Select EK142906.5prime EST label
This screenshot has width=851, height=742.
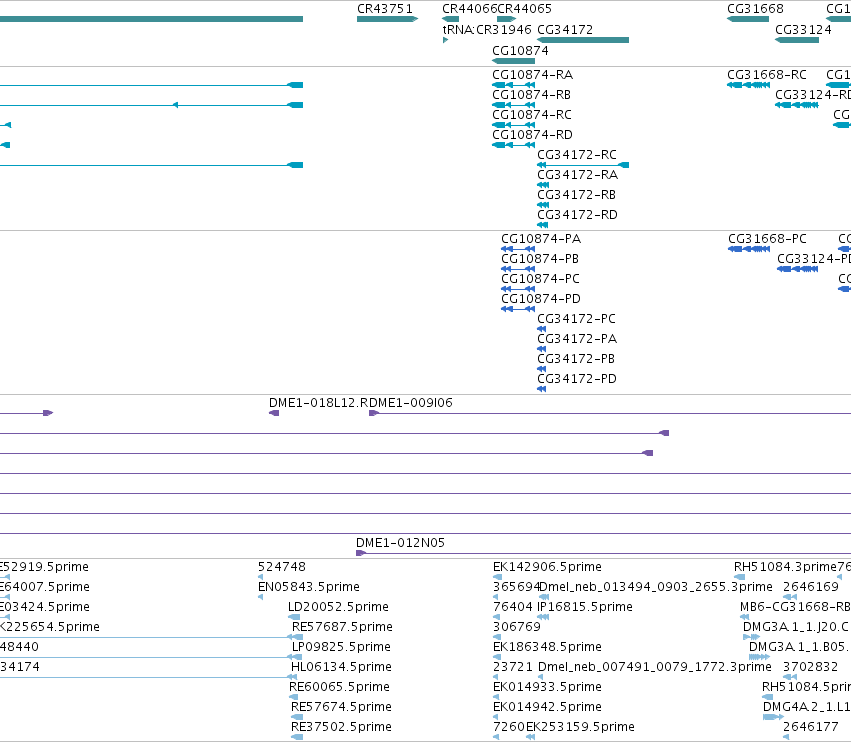coord(547,567)
